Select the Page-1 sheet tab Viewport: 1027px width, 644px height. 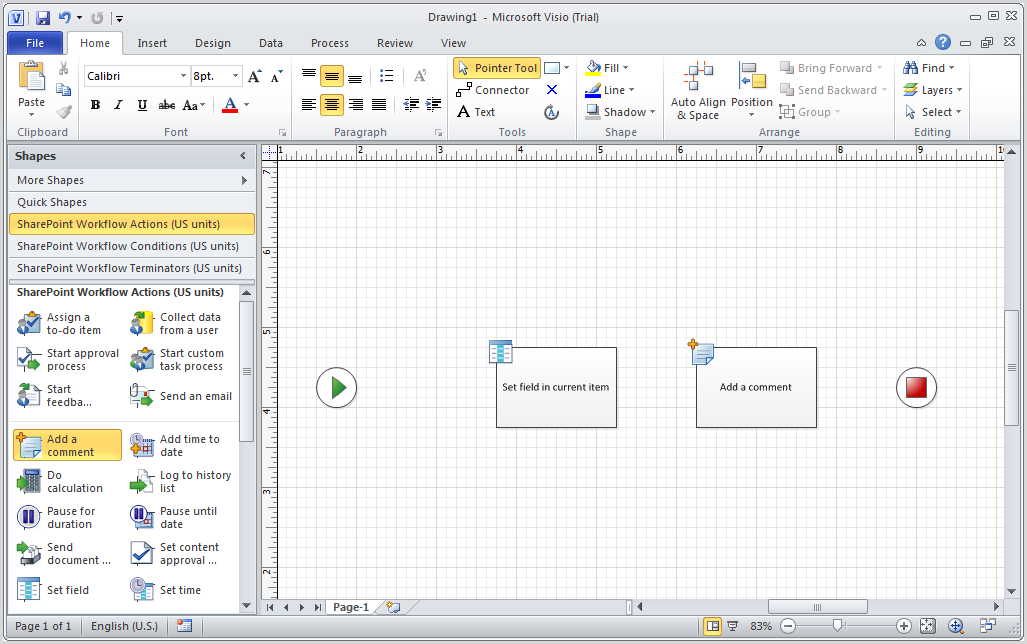(x=350, y=607)
